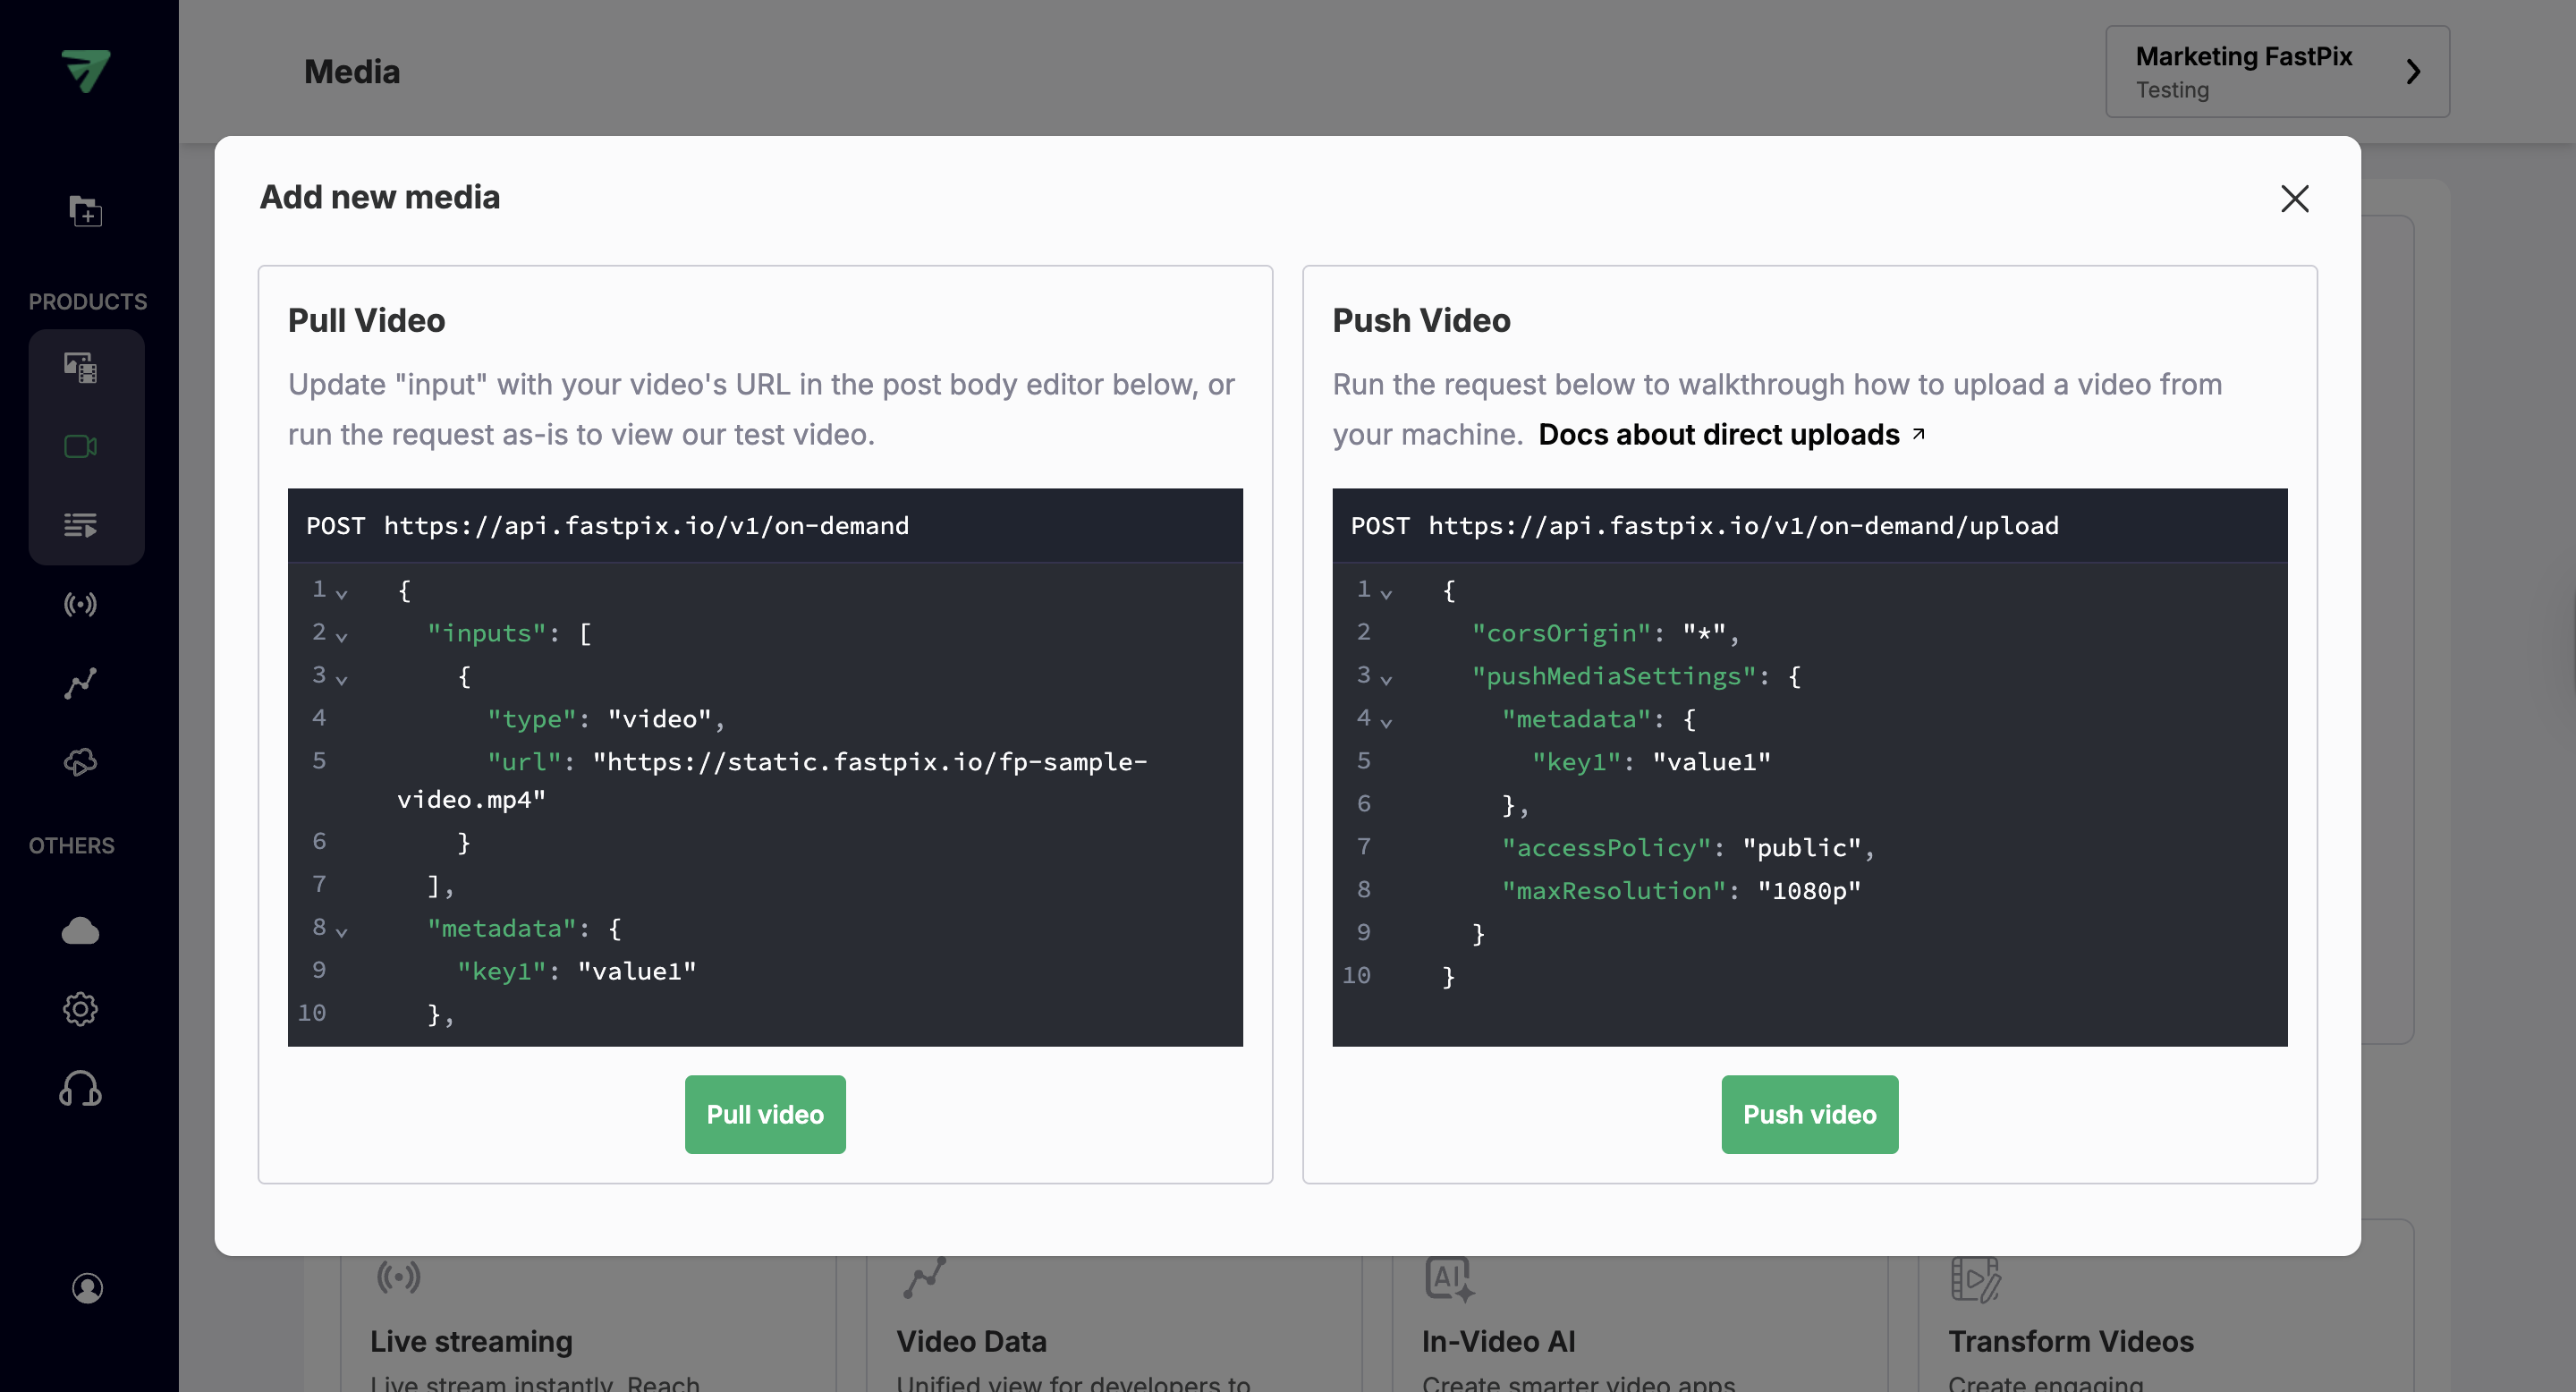Click the Push video button

click(x=1809, y=1114)
